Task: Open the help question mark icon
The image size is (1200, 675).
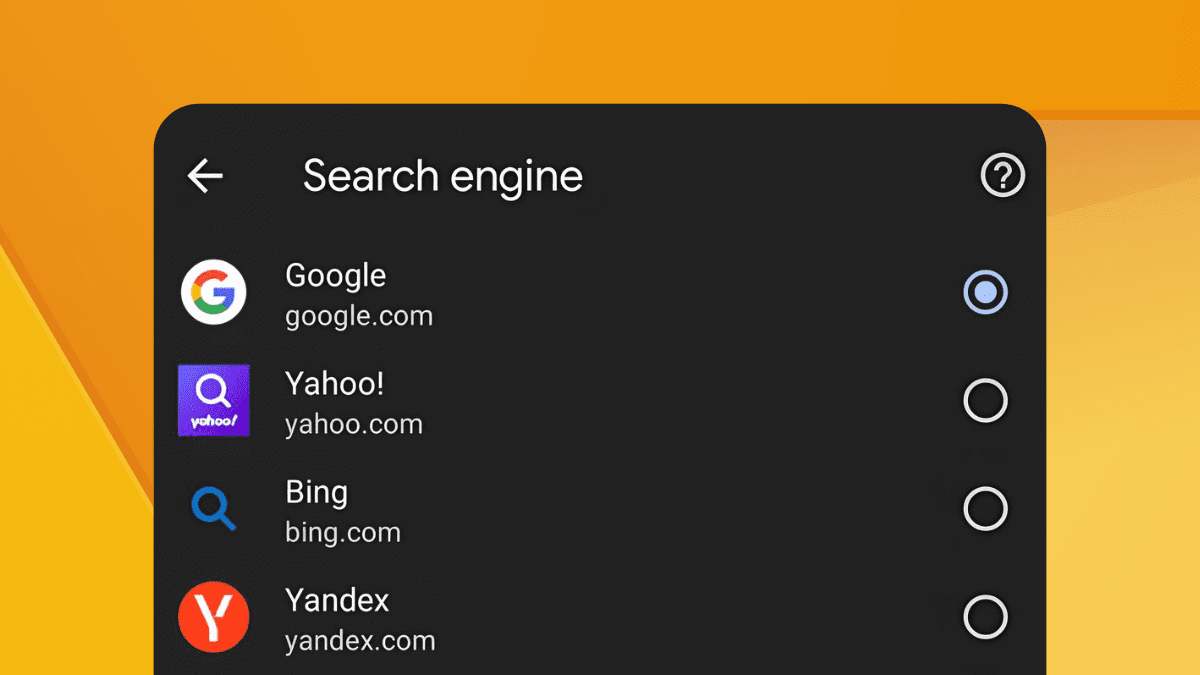Action: tap(1002, 176)
